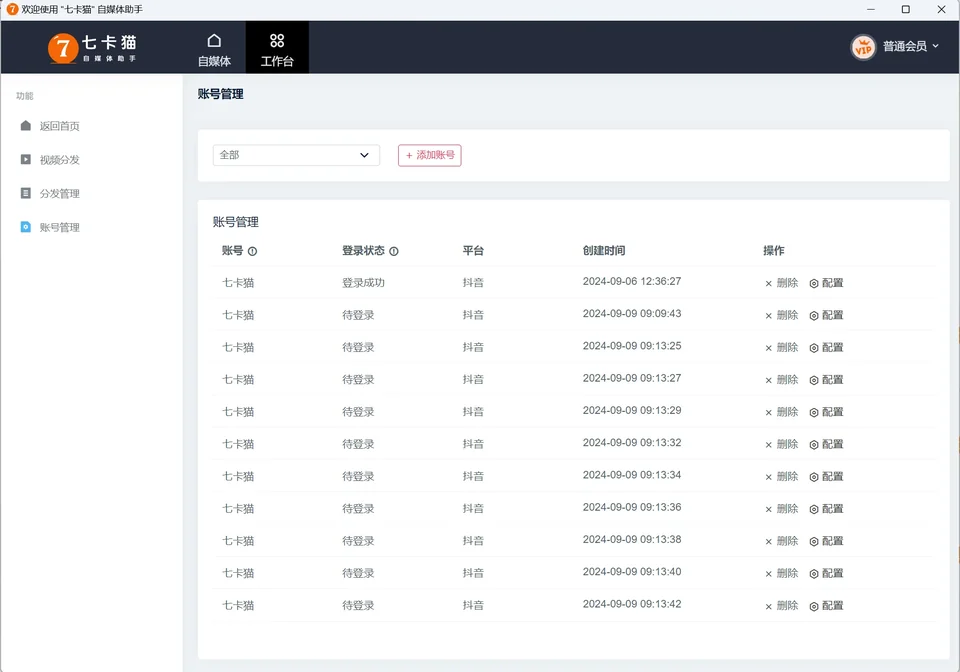This screenshot has height=672, width=960.
Task: Configure account created at 09:13:29
Action: (827, 412)
